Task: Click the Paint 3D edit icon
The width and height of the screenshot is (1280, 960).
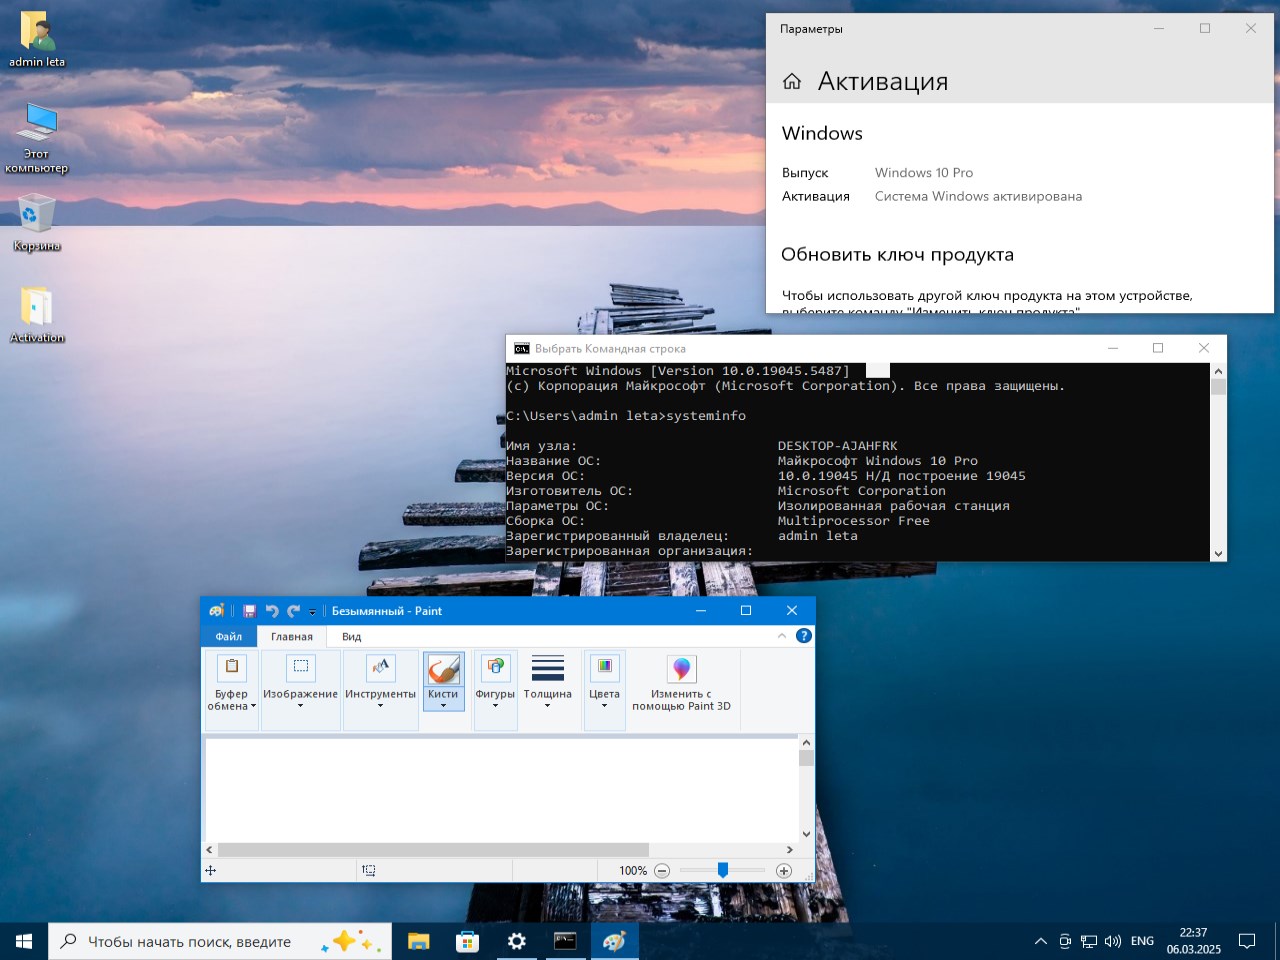Action: [681, 668]
